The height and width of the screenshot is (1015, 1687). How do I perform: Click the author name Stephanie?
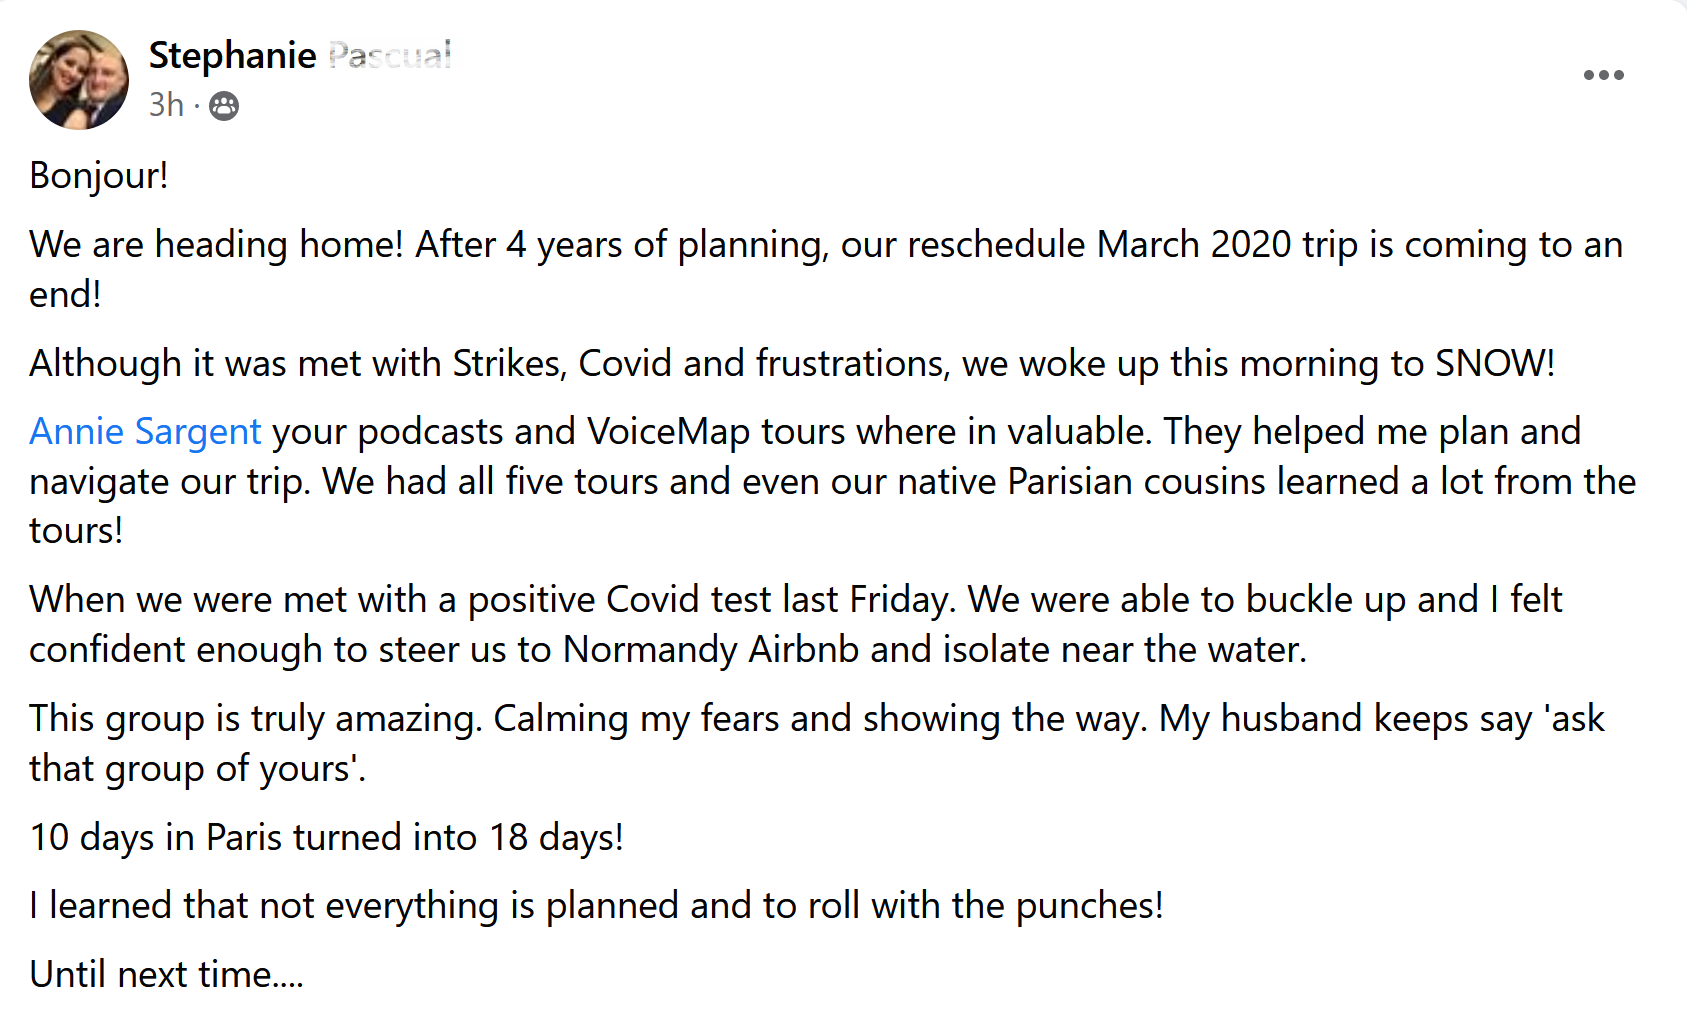[232, 55]
